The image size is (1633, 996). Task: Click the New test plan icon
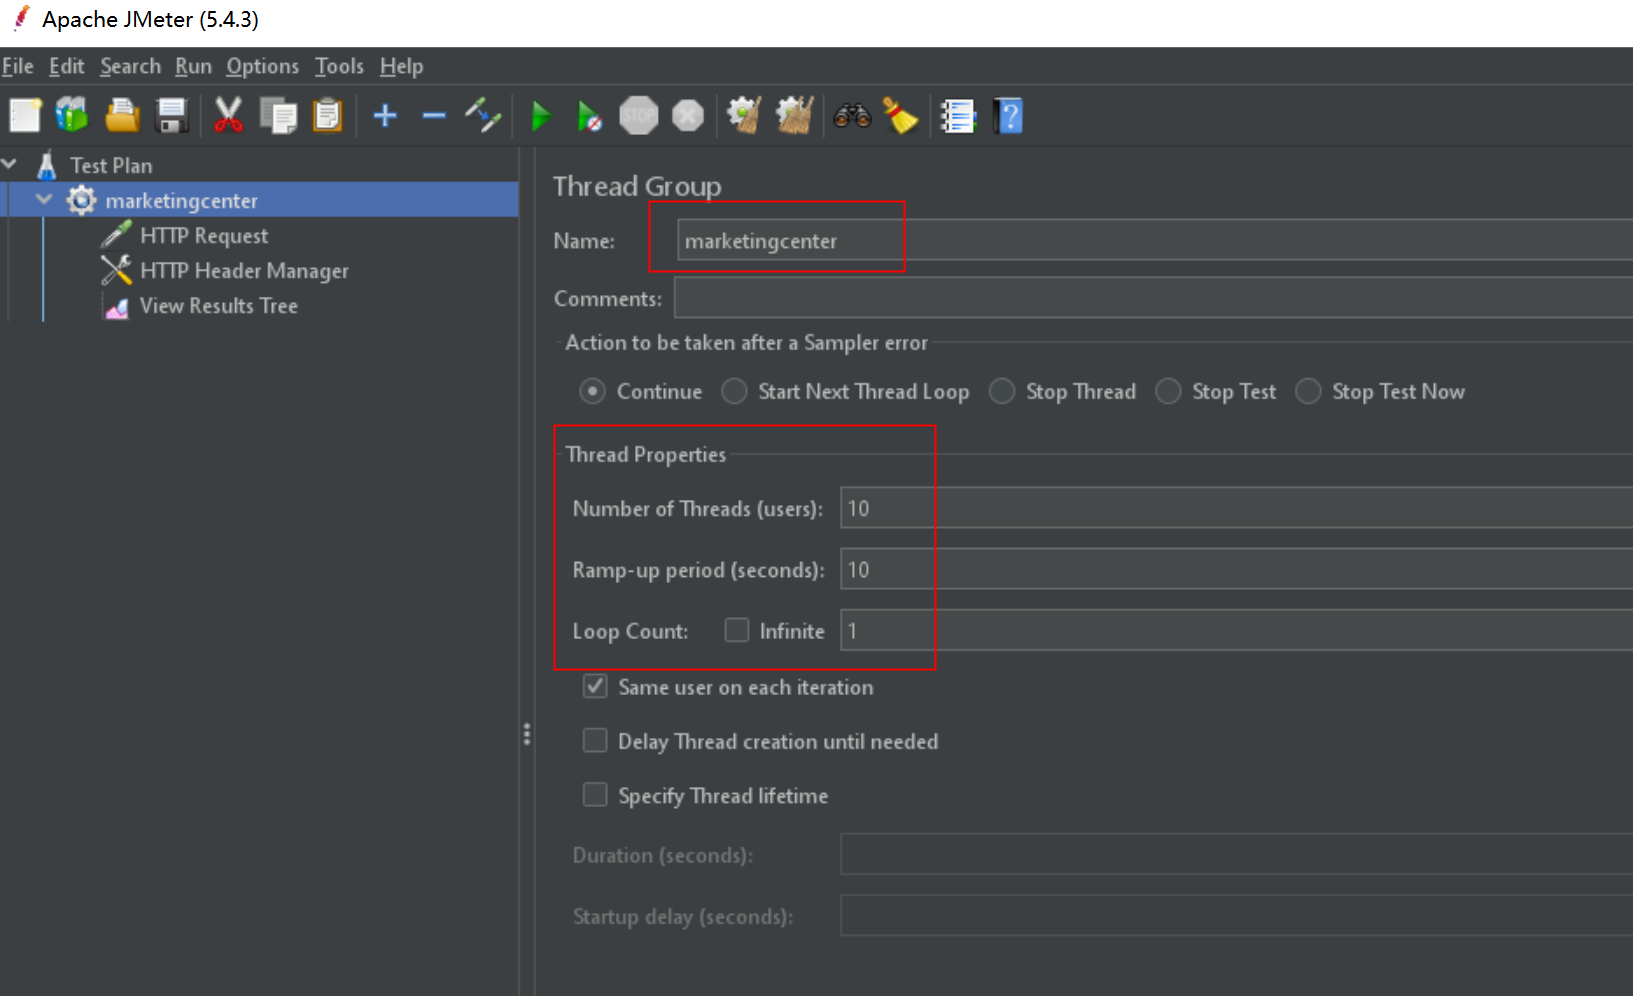(24, 116)
